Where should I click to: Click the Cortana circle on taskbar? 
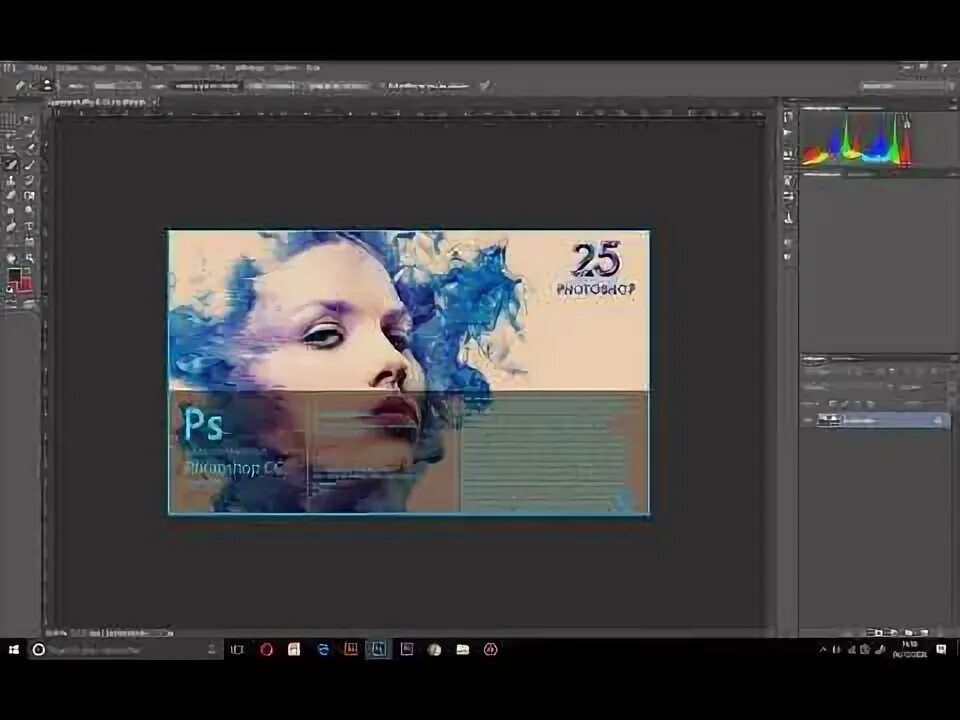tap(39, 650)
